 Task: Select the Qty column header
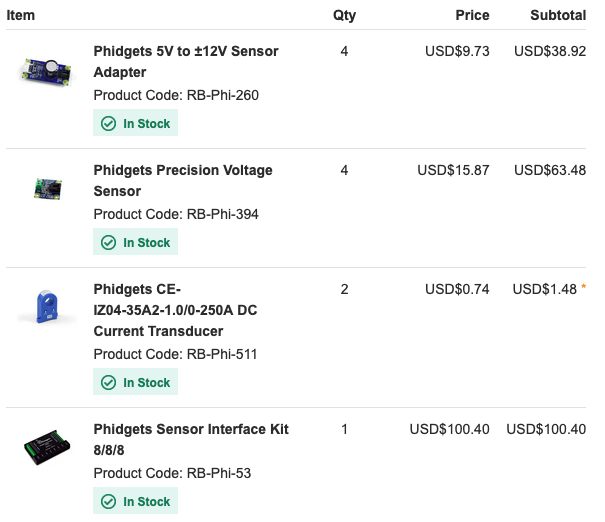tap(344, 16)
